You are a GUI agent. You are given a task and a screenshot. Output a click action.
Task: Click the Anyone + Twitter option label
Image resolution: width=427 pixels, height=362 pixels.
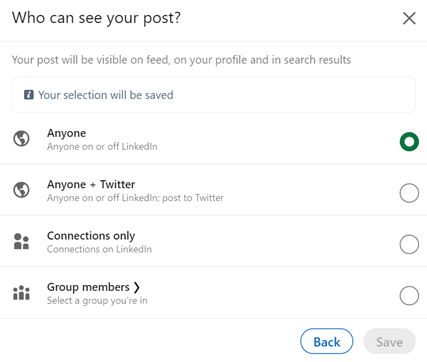91,184
